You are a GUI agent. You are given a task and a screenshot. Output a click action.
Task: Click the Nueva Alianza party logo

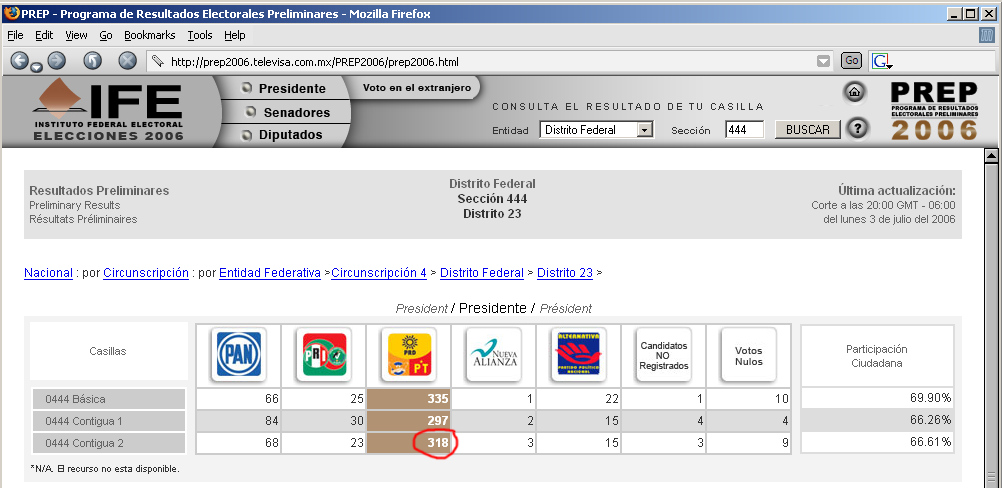coord(494,354)
